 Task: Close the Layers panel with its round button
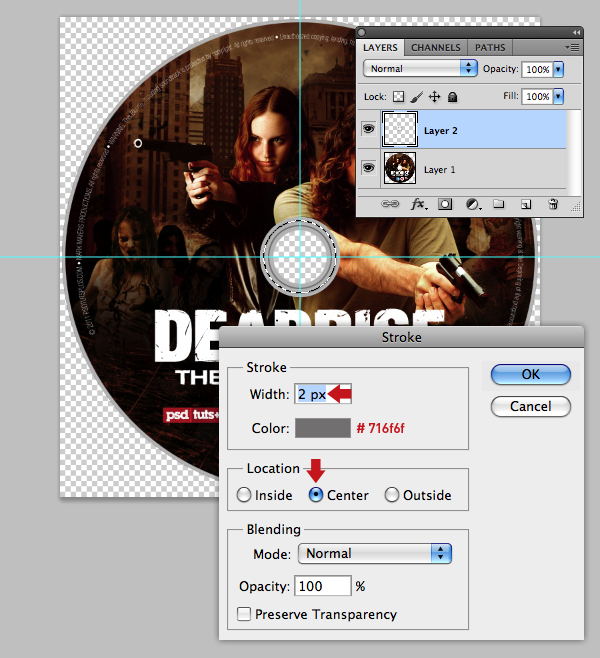[362, 32]
